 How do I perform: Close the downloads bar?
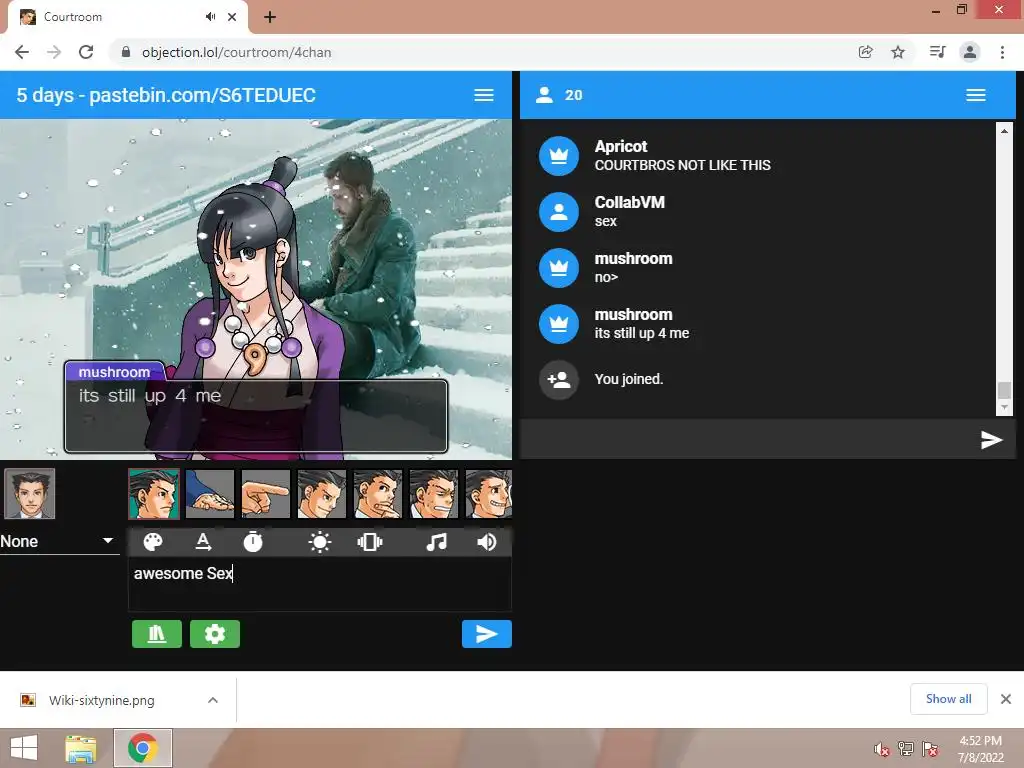point(1006,699)
